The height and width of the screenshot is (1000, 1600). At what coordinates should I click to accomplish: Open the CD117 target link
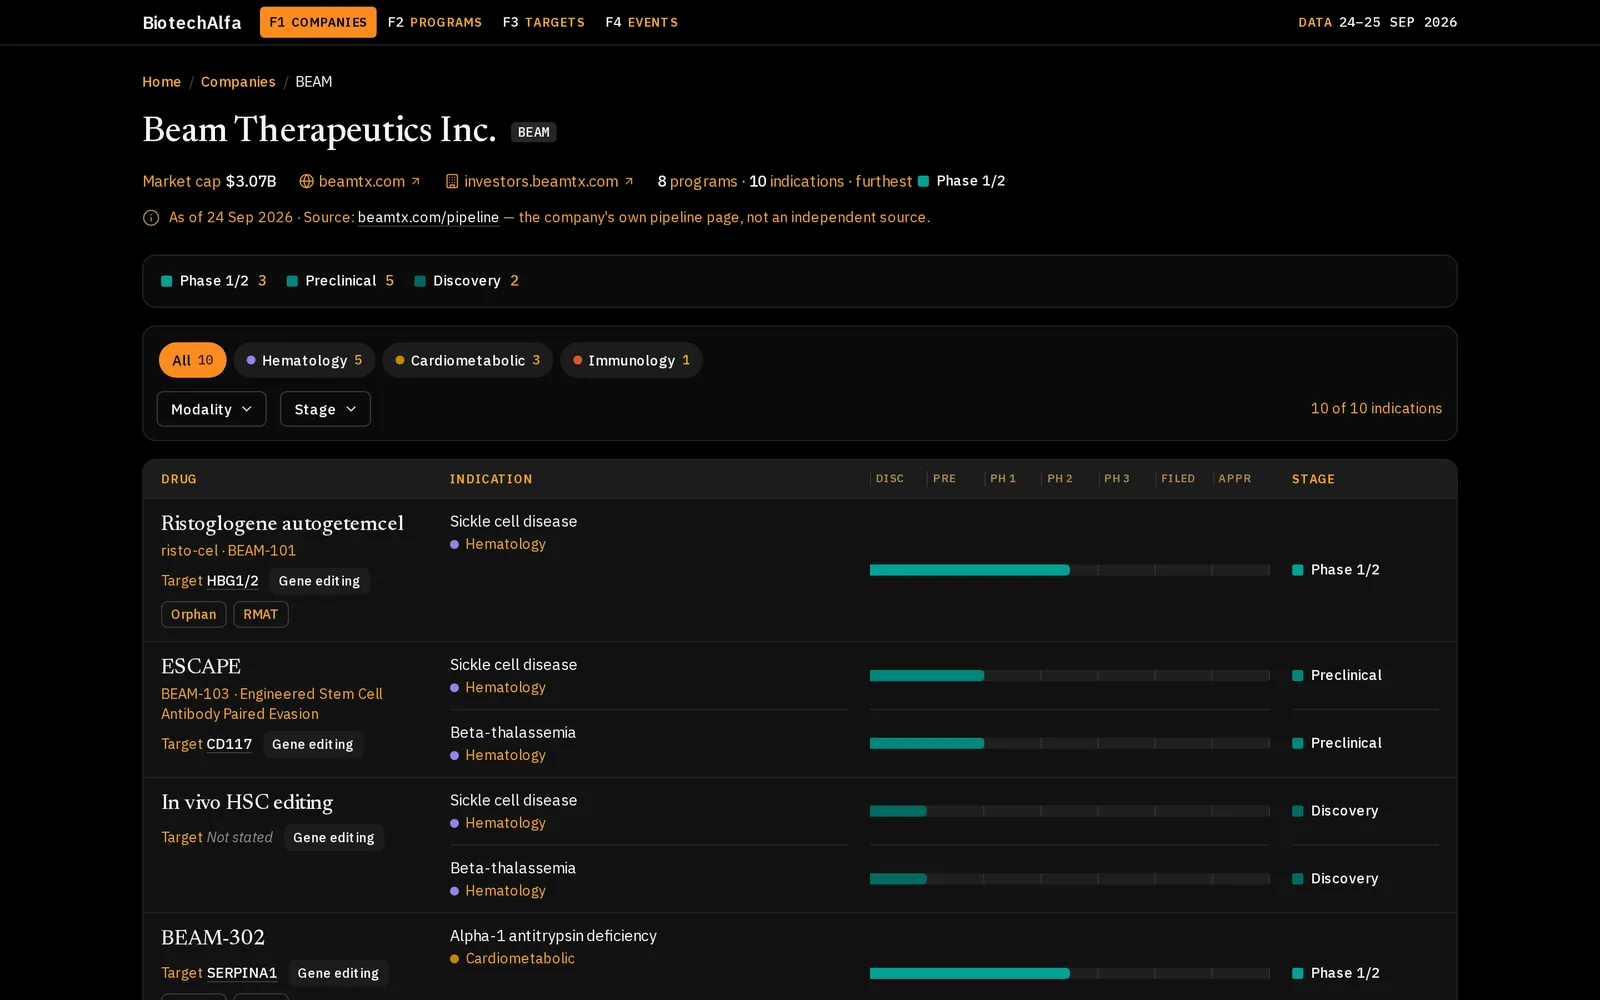tap(229, 744)
